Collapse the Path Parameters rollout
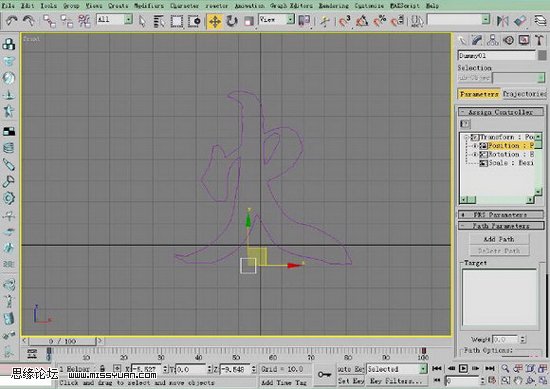 (x=501, y=226)
